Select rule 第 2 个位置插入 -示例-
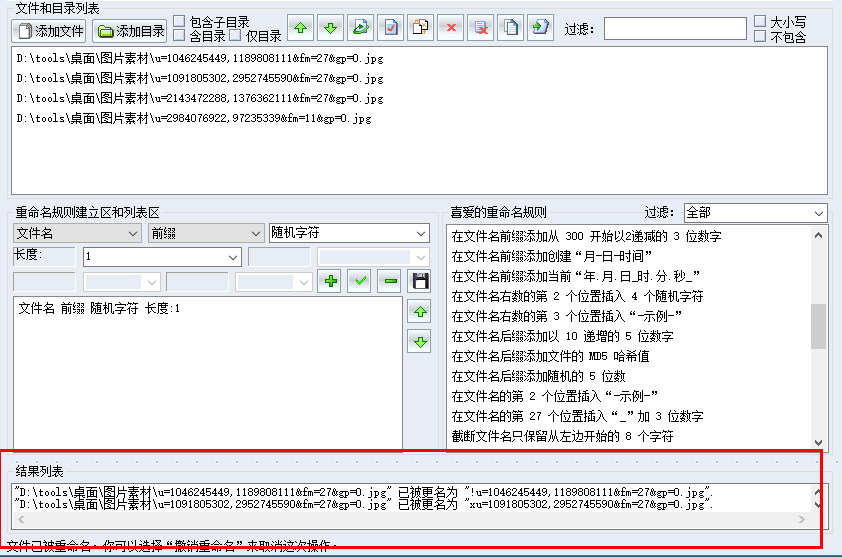The height and width of the screenshot is (557, 842). (x=554, y=396)
